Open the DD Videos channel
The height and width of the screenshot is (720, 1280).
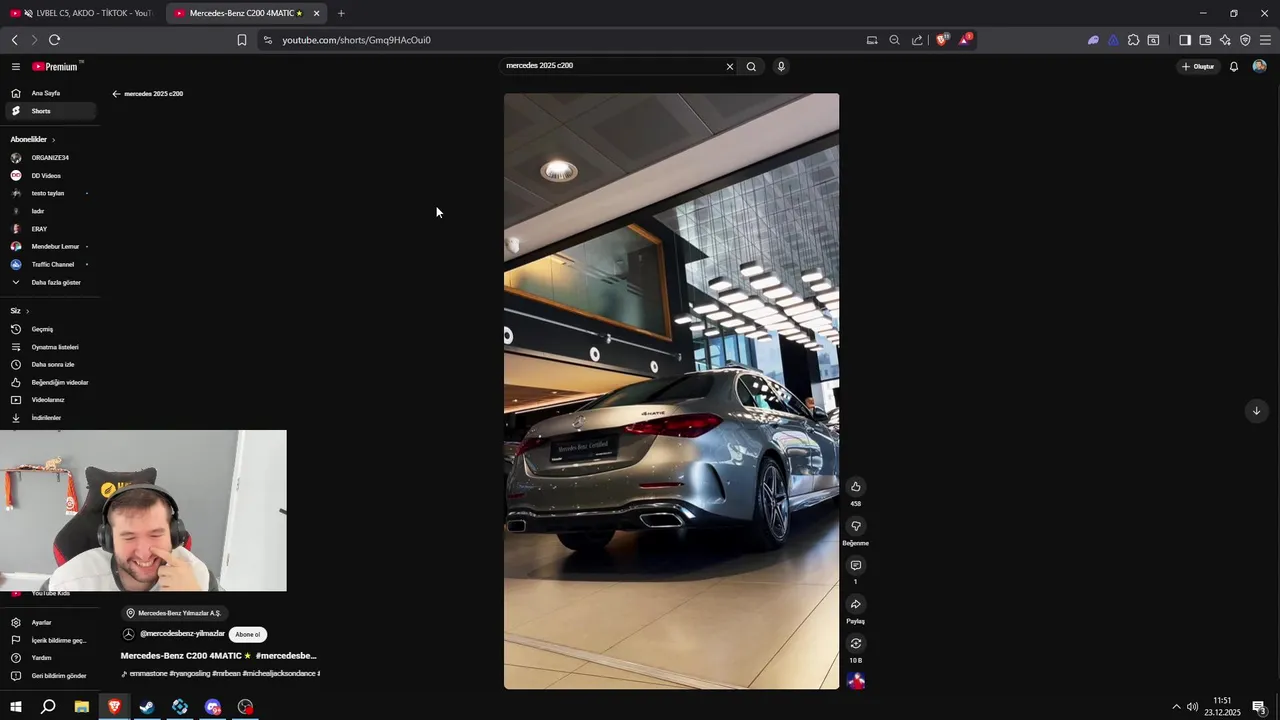click(x=49, y=176)
